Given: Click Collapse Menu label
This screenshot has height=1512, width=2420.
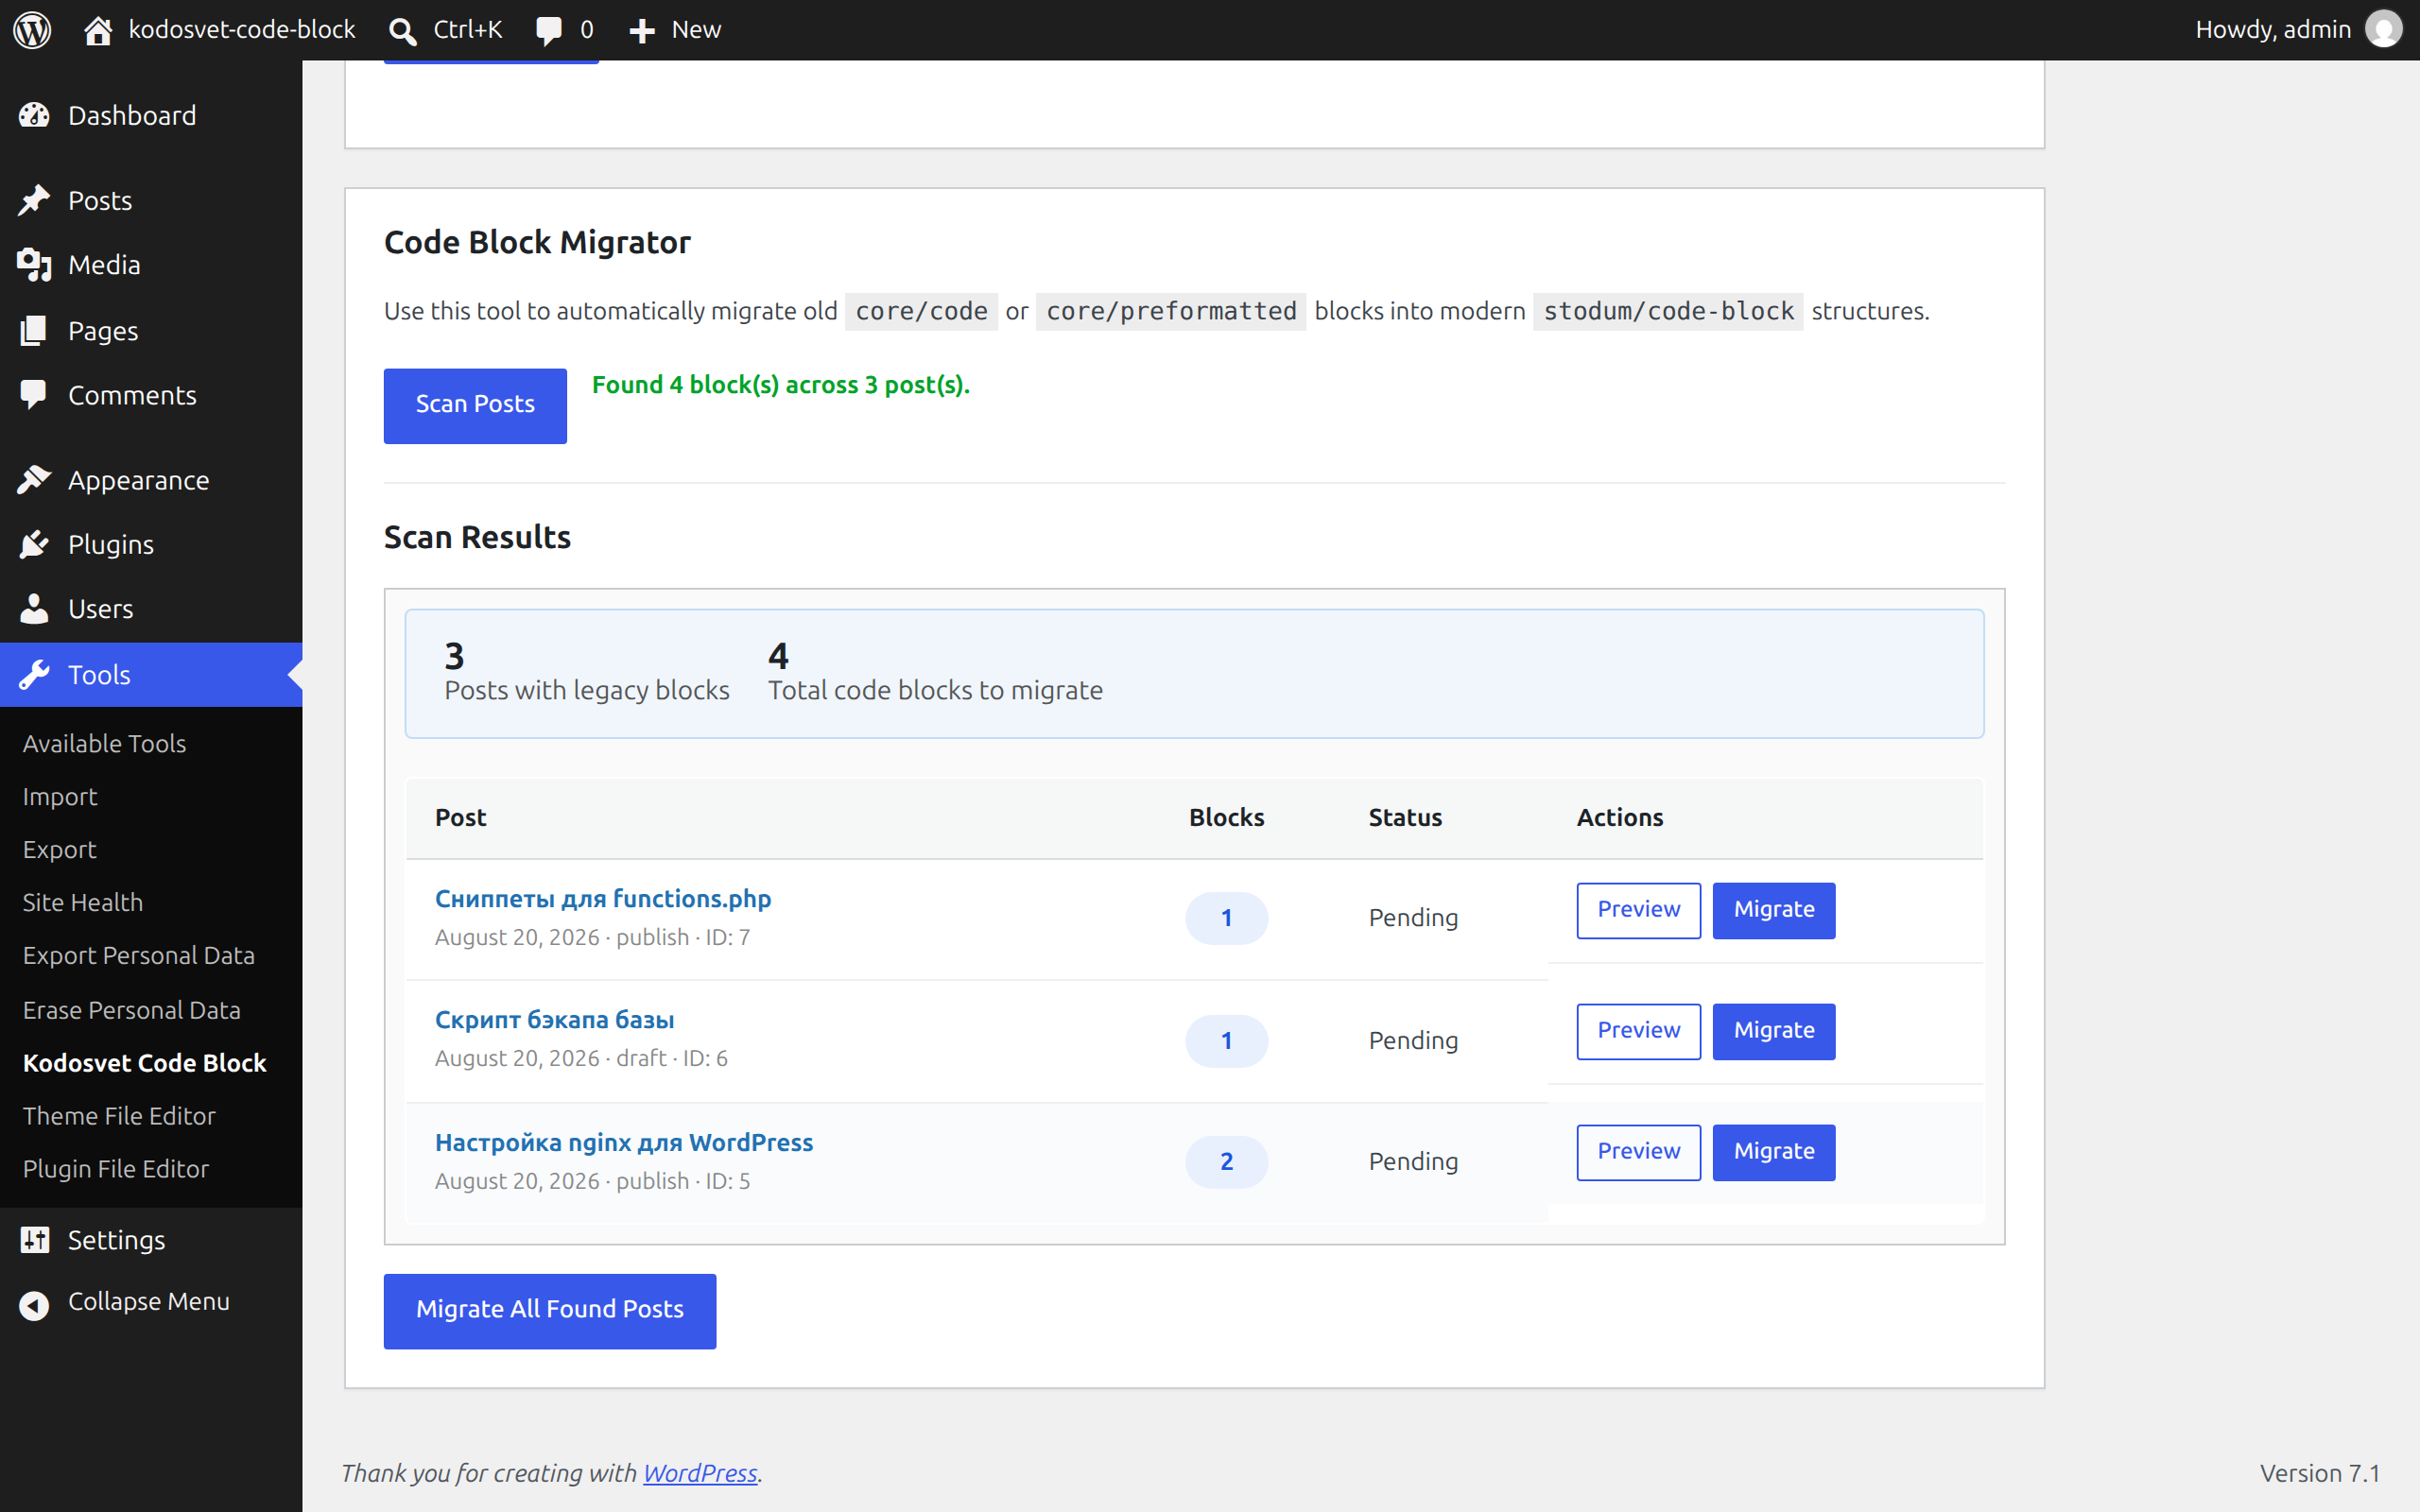Looking at the screenshot, I should coord(149,1301).
